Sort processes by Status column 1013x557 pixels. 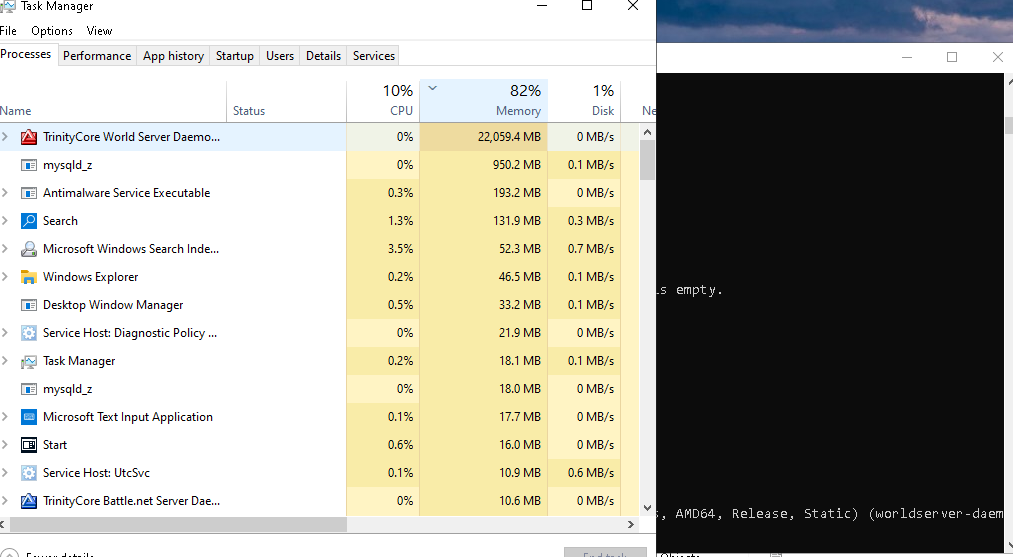[286, 101]
